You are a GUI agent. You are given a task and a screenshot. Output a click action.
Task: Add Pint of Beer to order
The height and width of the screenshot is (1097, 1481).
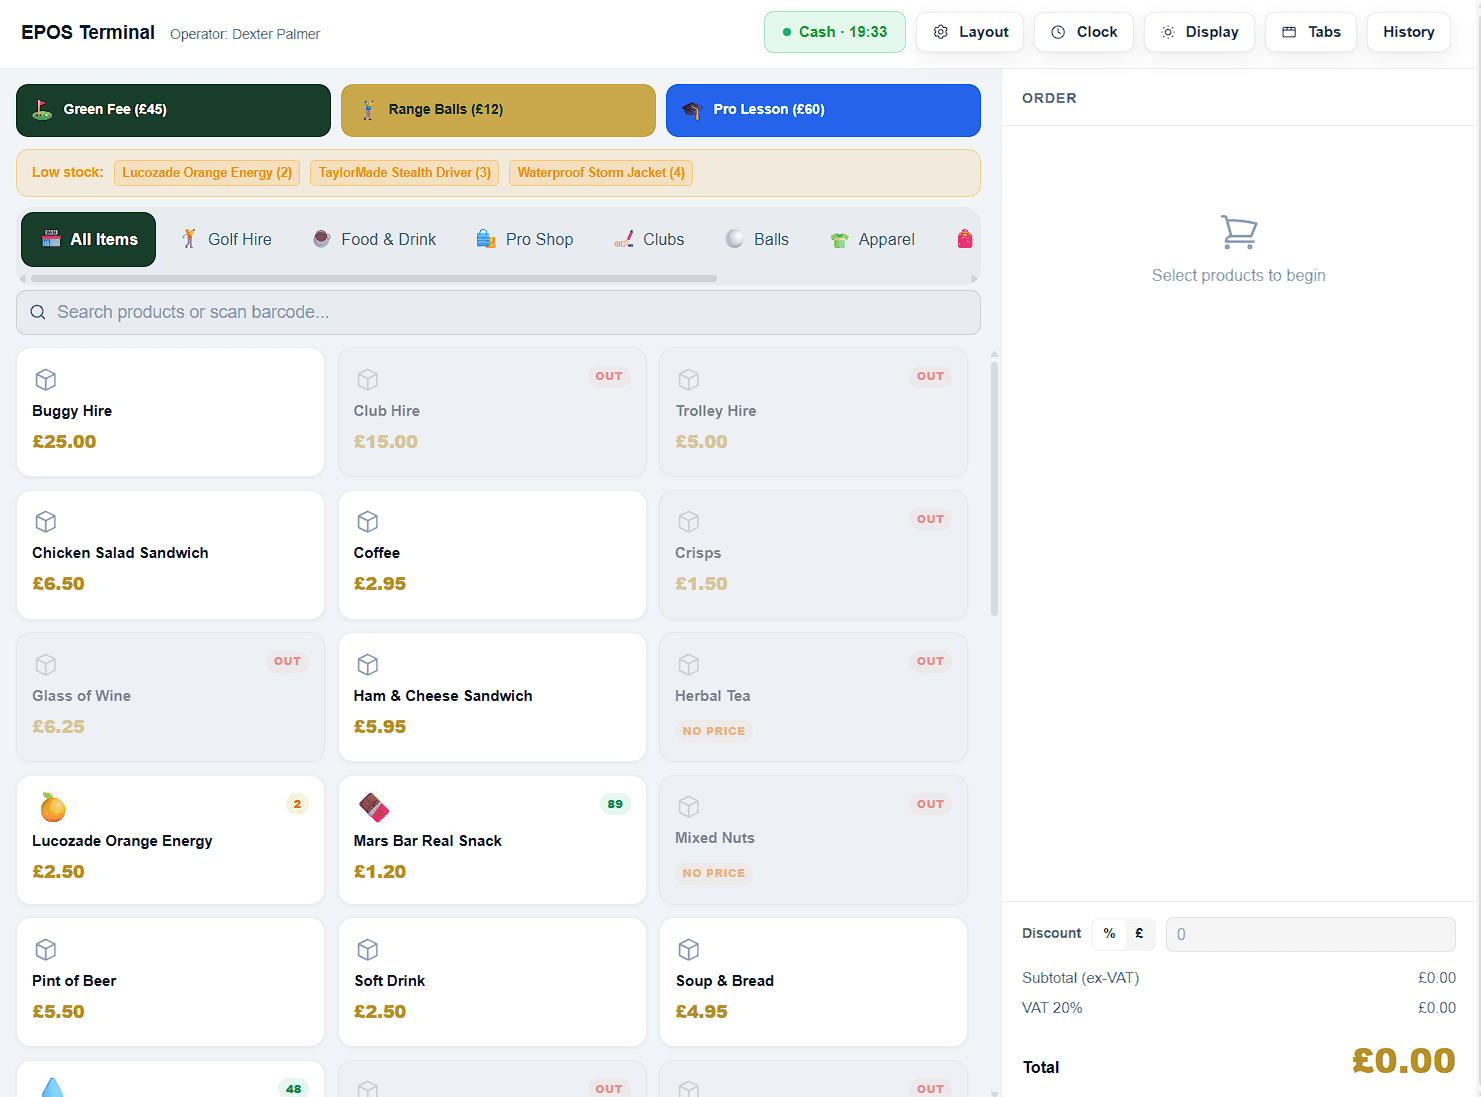170,982
